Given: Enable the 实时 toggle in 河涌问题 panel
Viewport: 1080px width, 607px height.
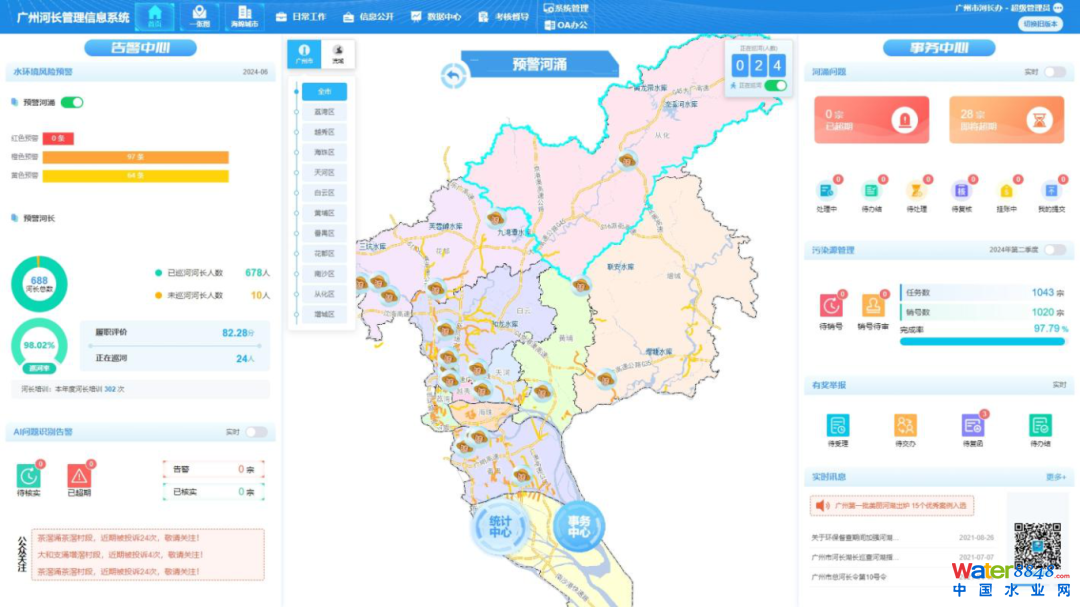Looking at the screenshot, I should click(1054, 72).
